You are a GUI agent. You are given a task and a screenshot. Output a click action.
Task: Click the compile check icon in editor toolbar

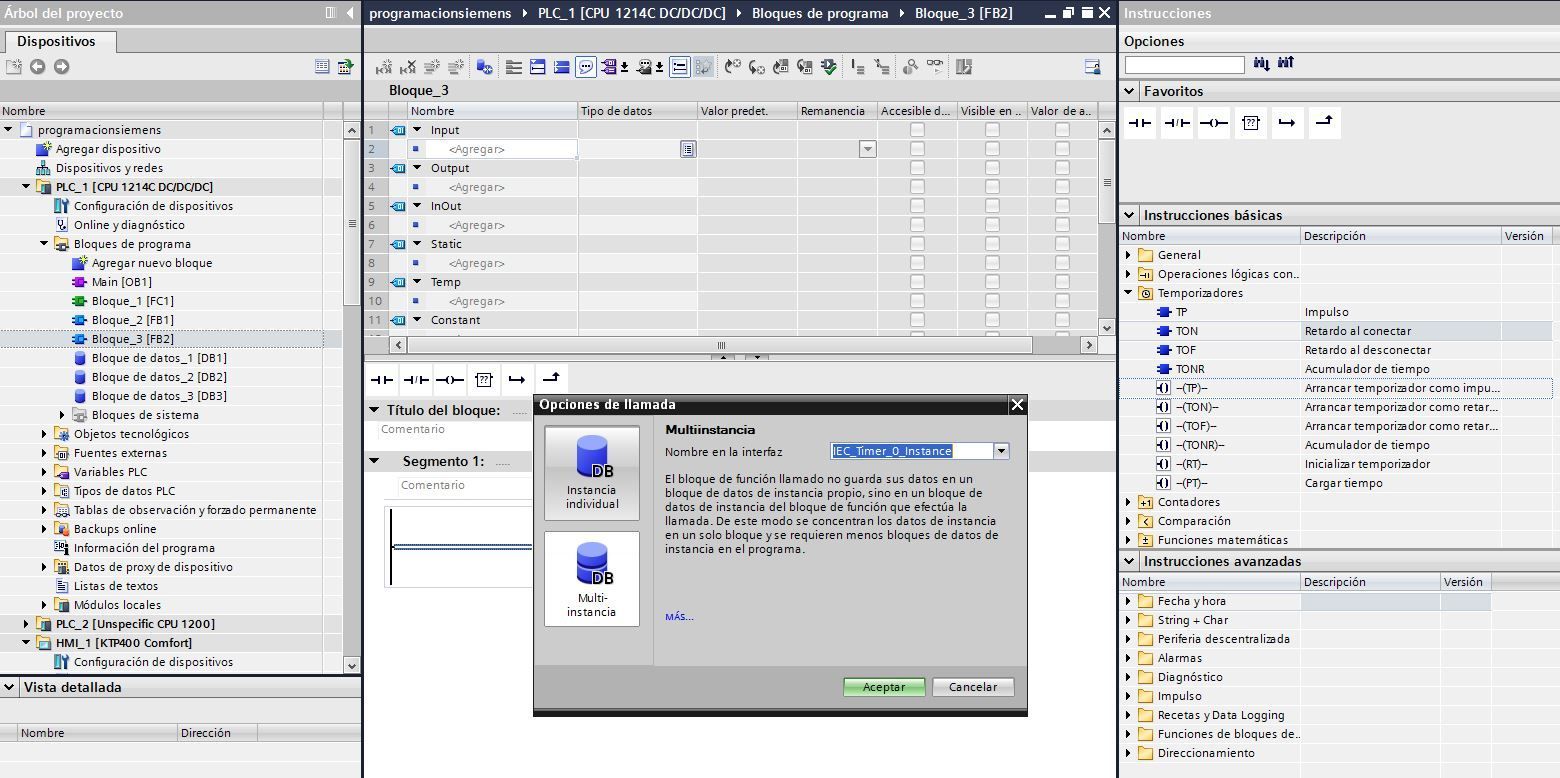(829, 67)
